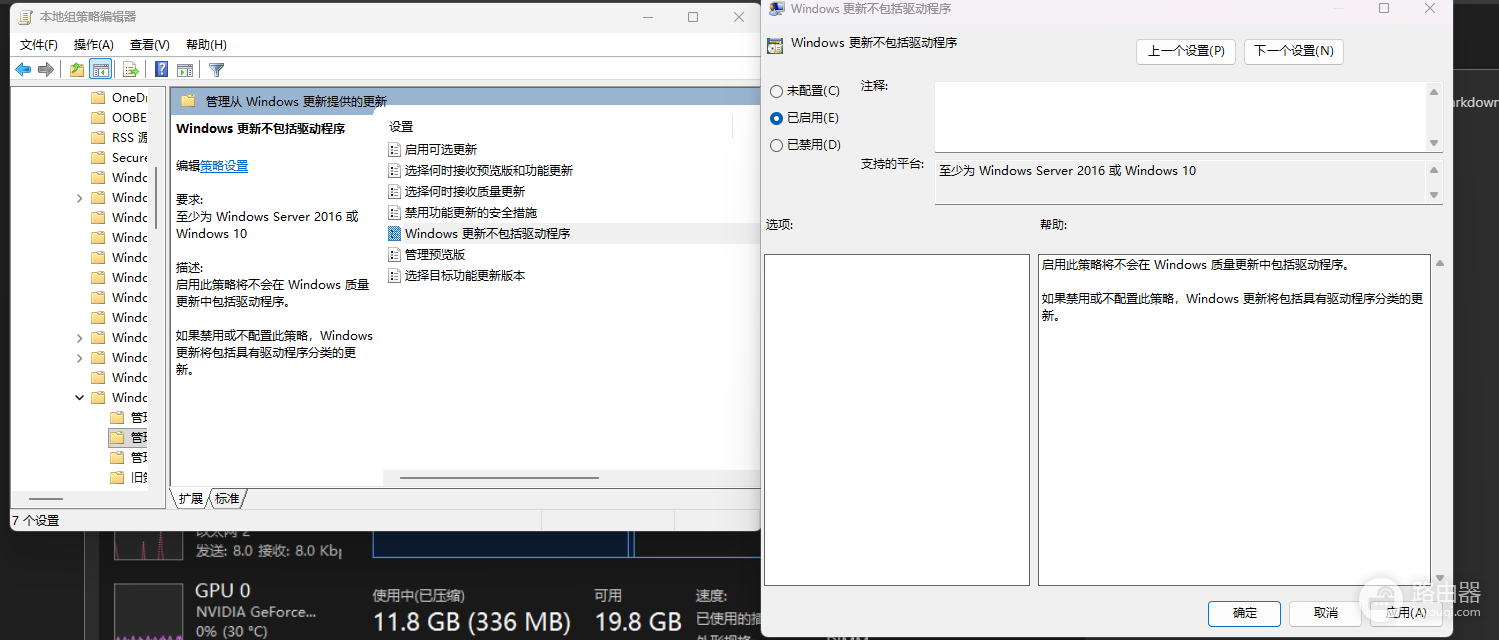
Task: Click the 注释 comment text box
Action: tap(1180, 116)
